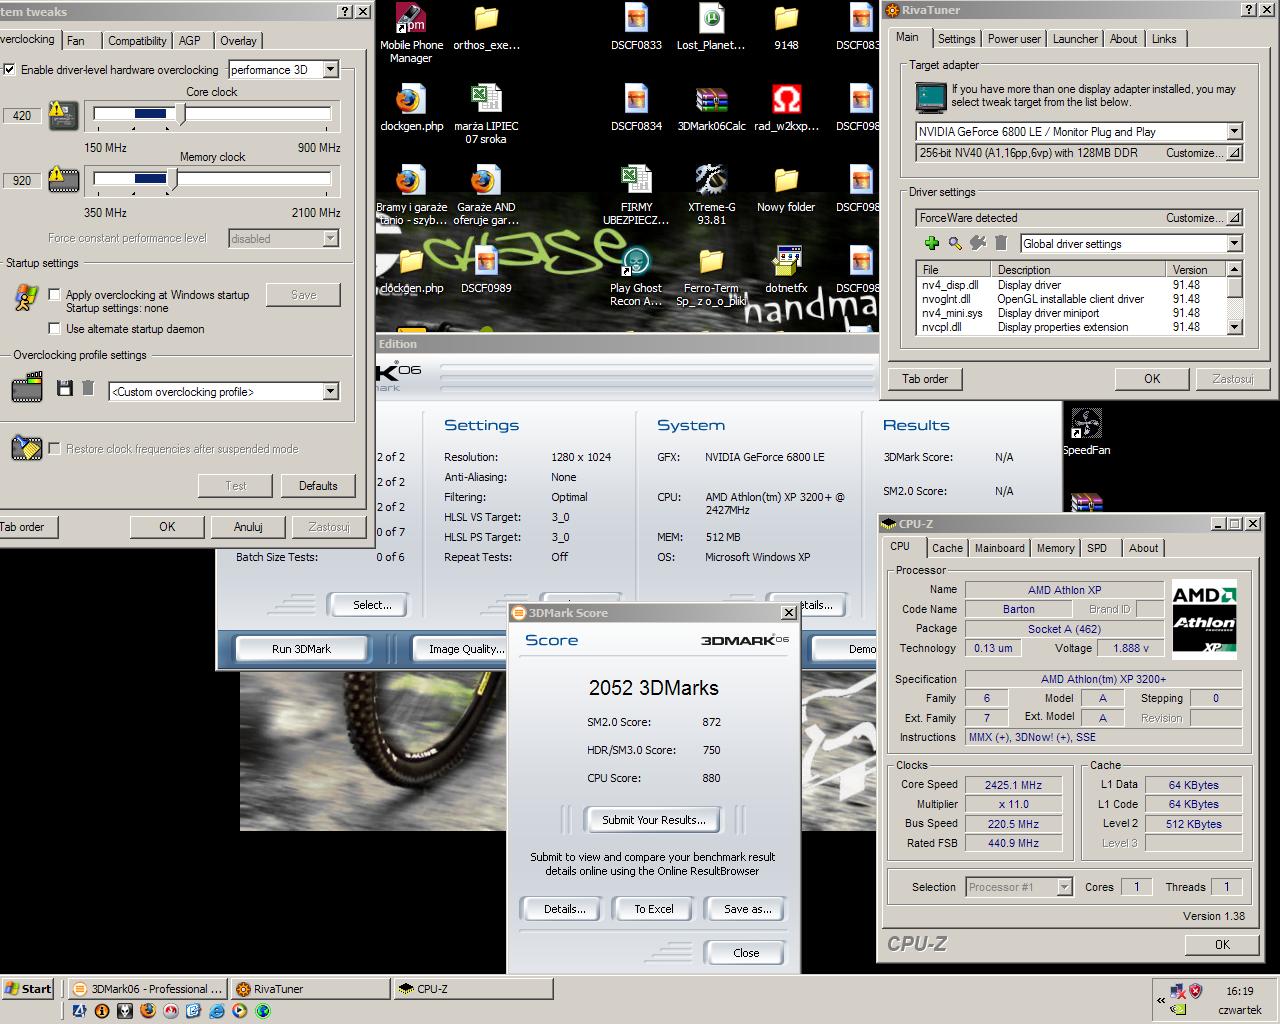
Task: Select the rad_w2kxp Omega icon
Action: point(786,101)
